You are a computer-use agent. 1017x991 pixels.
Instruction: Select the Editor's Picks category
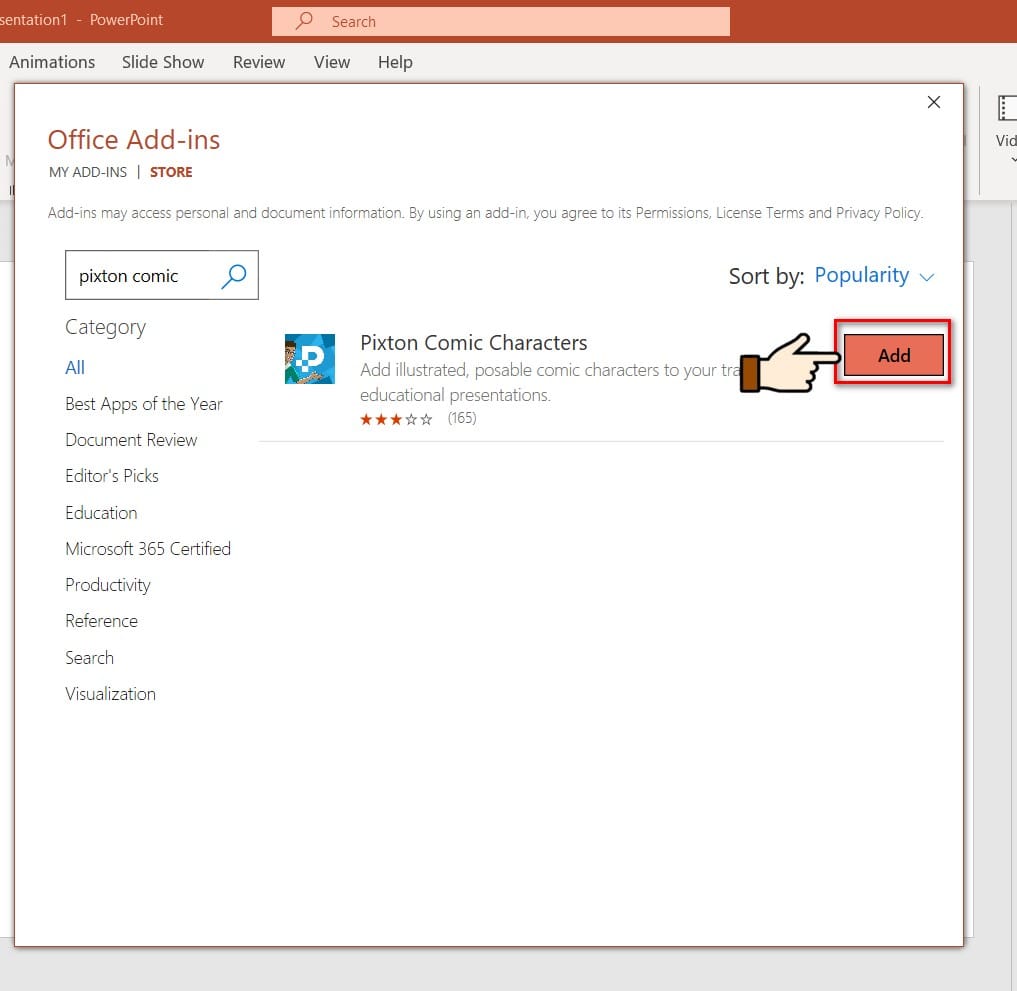coord(112,476)
